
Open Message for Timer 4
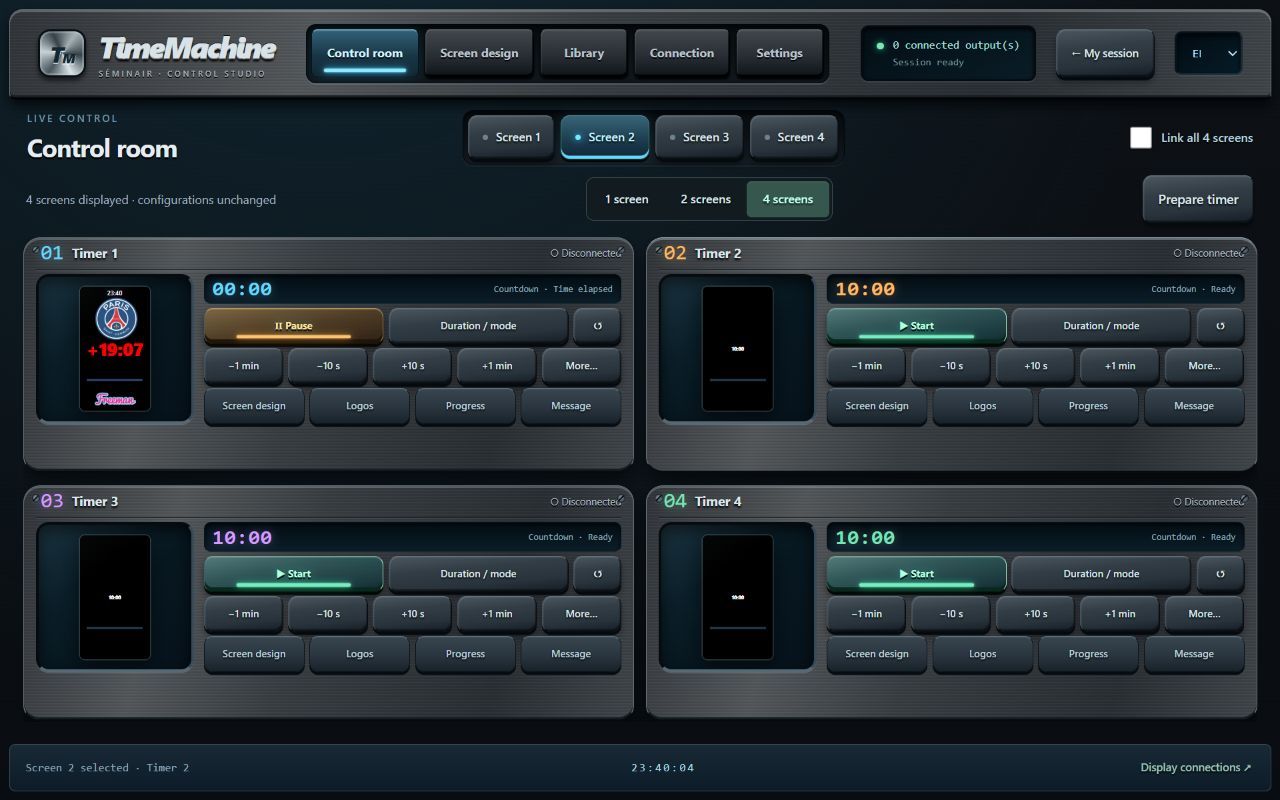(x=1194, y=654)
